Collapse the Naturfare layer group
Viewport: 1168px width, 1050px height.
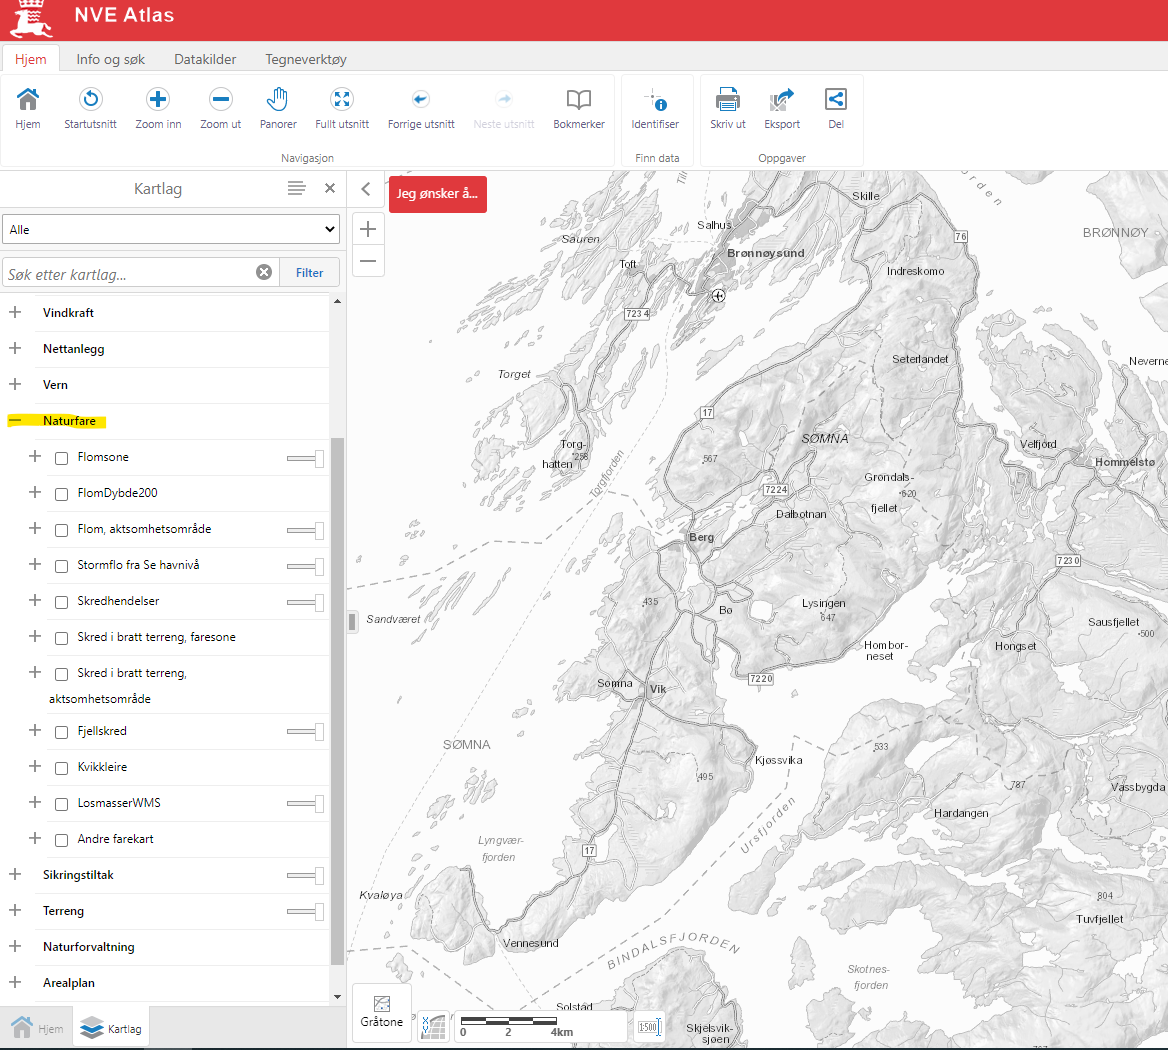(x=15, y=421)
